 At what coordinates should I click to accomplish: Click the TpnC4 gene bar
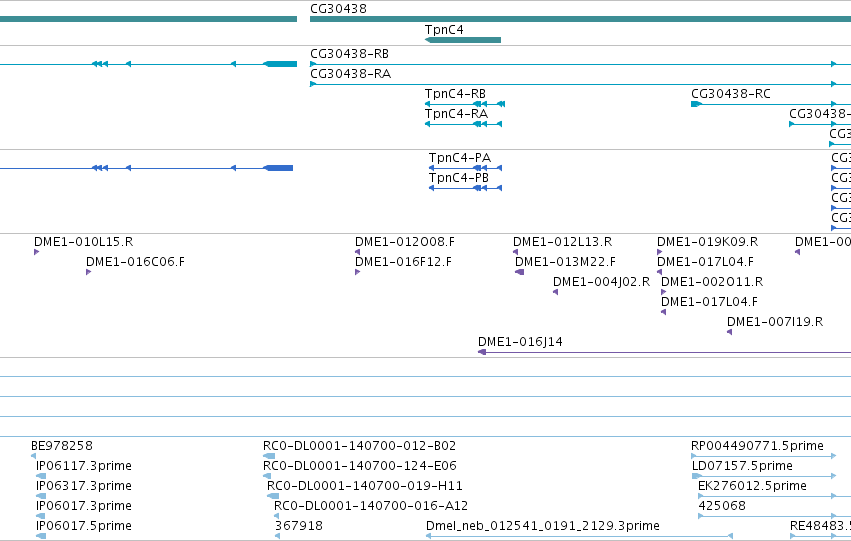click(462, 40)
